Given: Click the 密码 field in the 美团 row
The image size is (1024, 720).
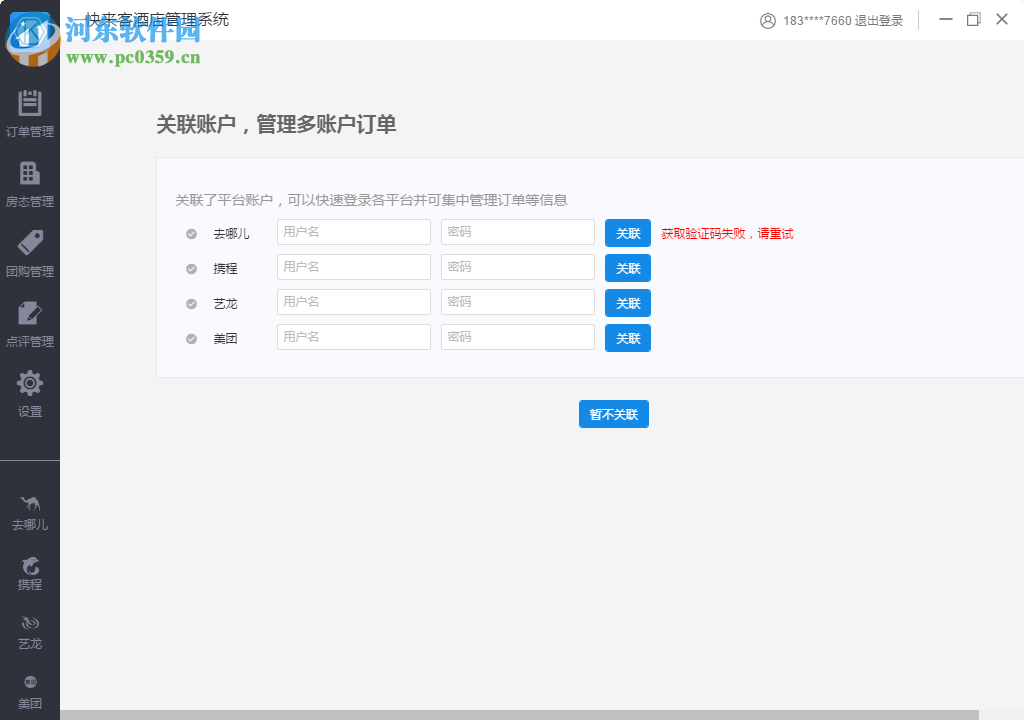Looking at the screenshot, I should pos(517,337).
